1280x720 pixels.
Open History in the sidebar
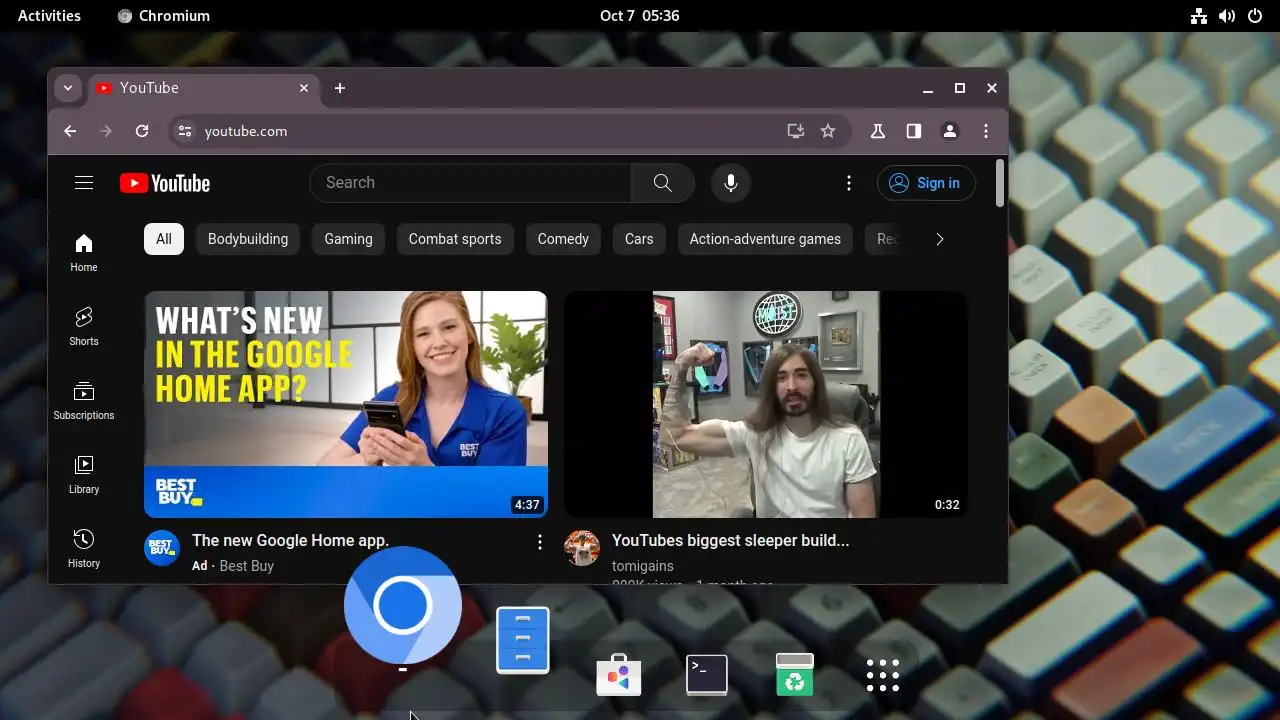point(84,548)
